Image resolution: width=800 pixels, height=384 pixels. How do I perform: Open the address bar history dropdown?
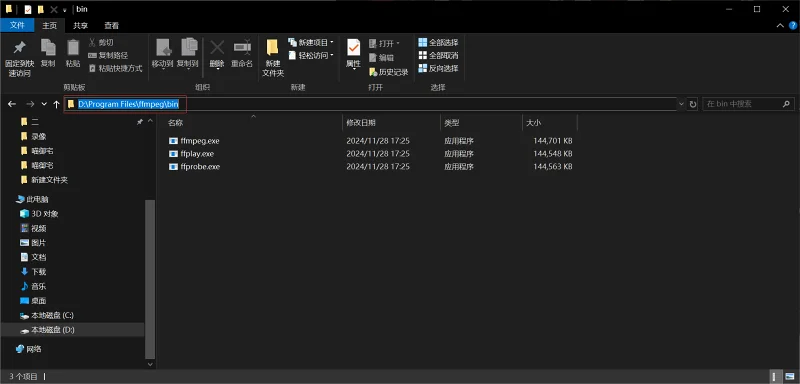pyautogui.click(x=682, y=104)
